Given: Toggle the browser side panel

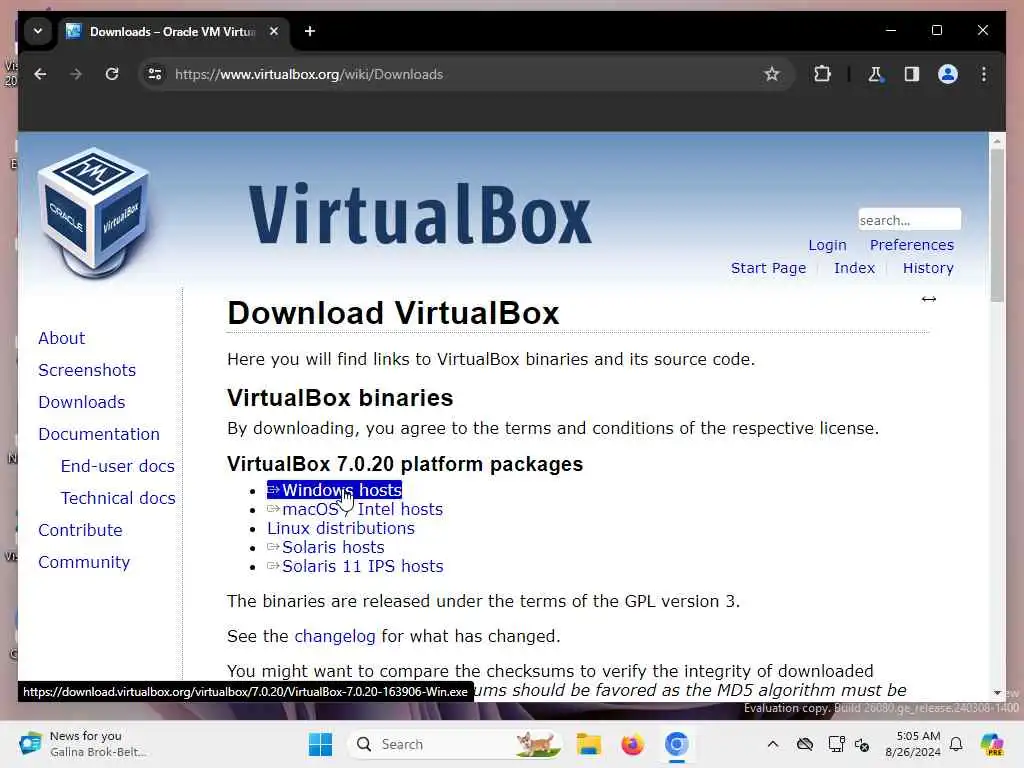Looking at the screenshot, I should (x=912, y=74).
